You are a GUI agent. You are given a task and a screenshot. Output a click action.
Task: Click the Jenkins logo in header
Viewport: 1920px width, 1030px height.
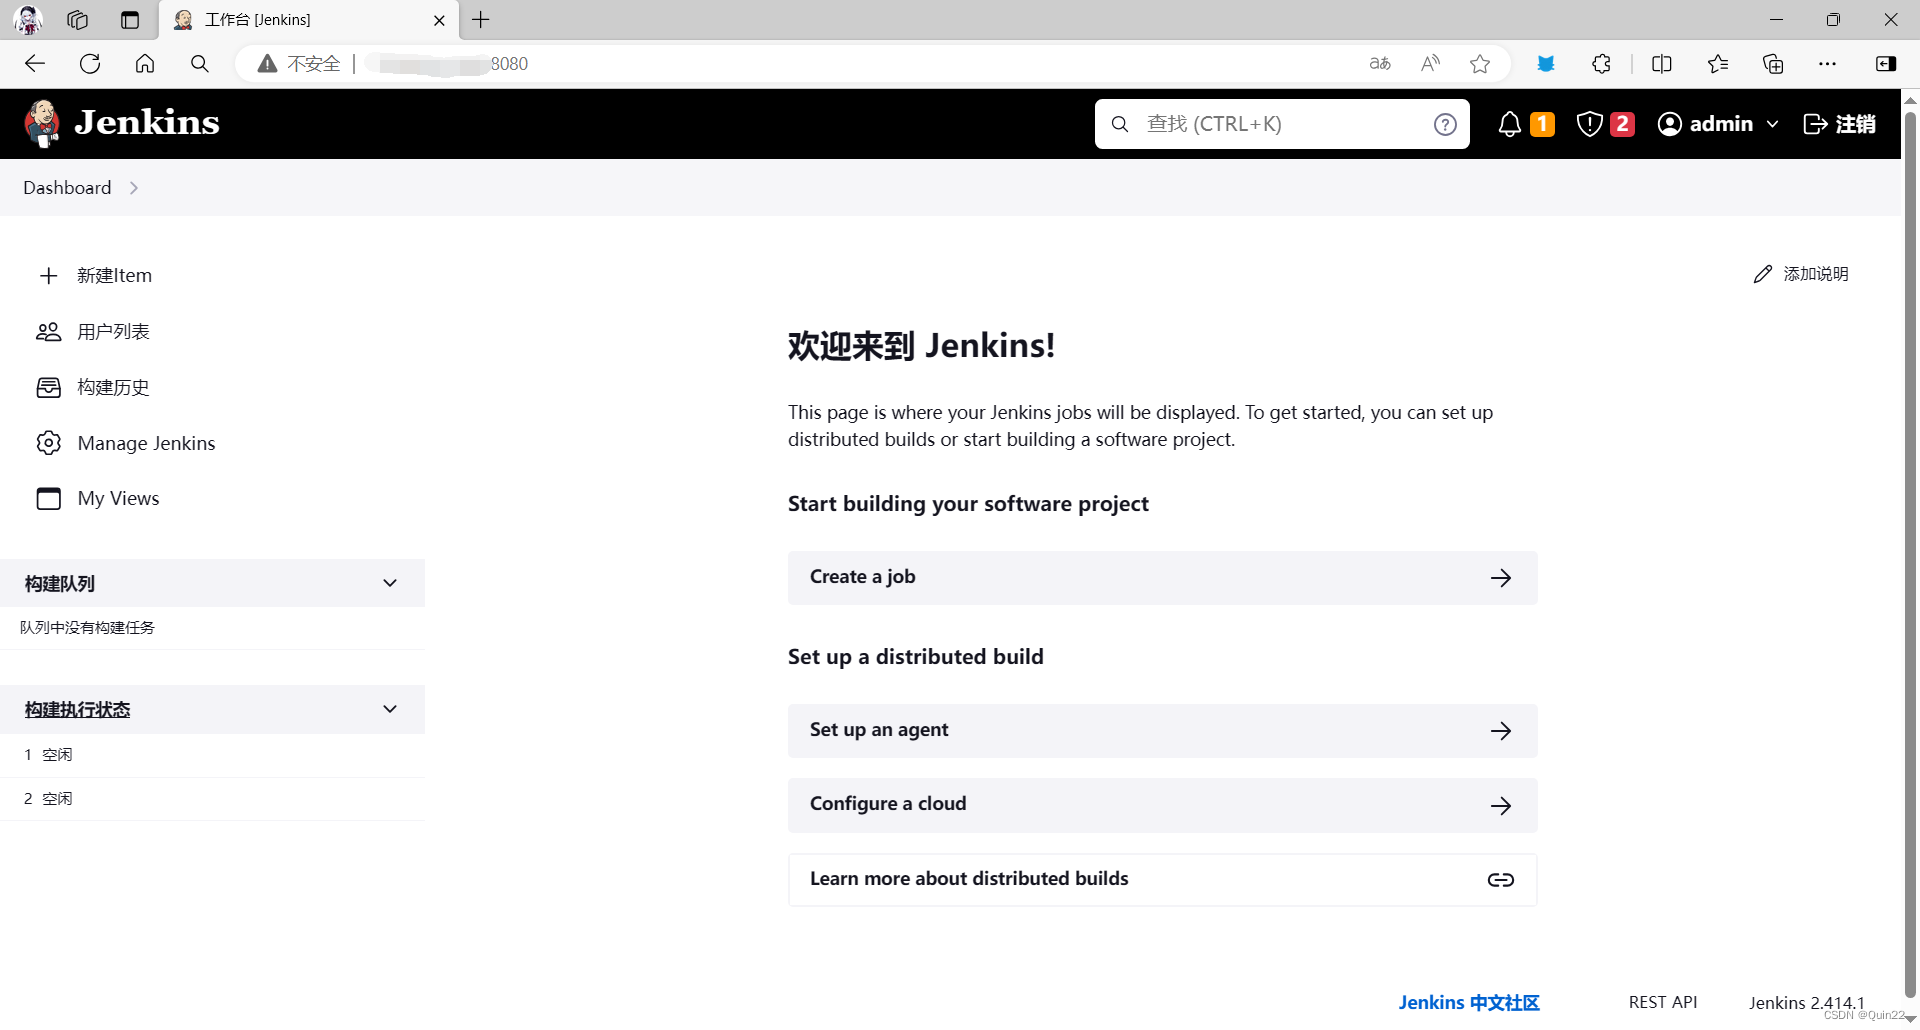point(122,124)
